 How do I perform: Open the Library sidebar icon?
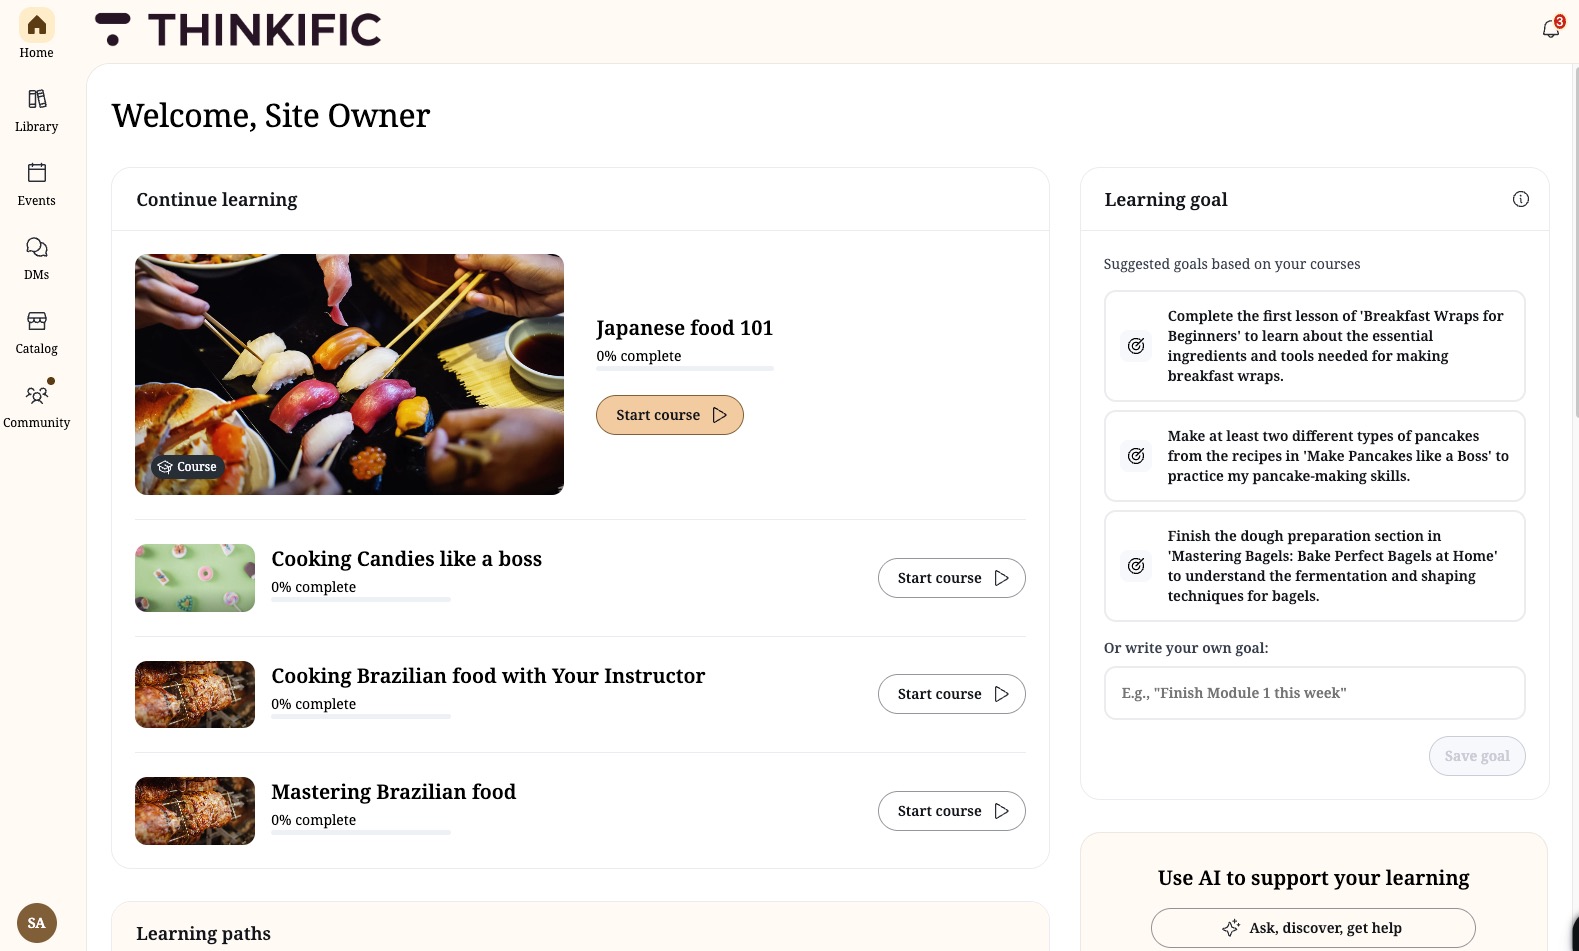point(37,99)
